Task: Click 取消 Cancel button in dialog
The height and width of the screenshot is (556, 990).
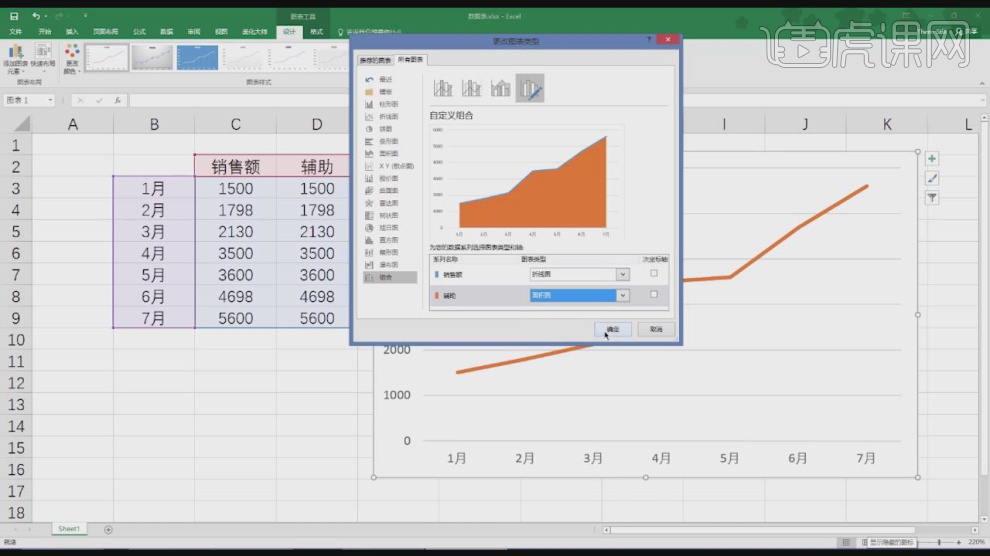Action: pyautogui.click(x=656, y=329)
